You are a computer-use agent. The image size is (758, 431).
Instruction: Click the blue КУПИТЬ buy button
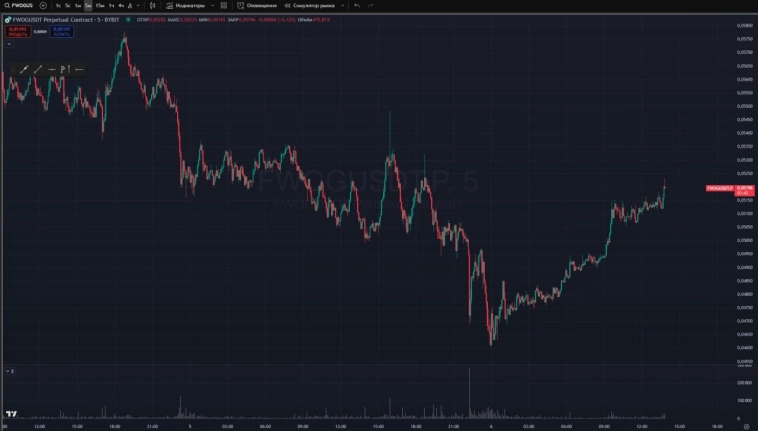point(61,31)
